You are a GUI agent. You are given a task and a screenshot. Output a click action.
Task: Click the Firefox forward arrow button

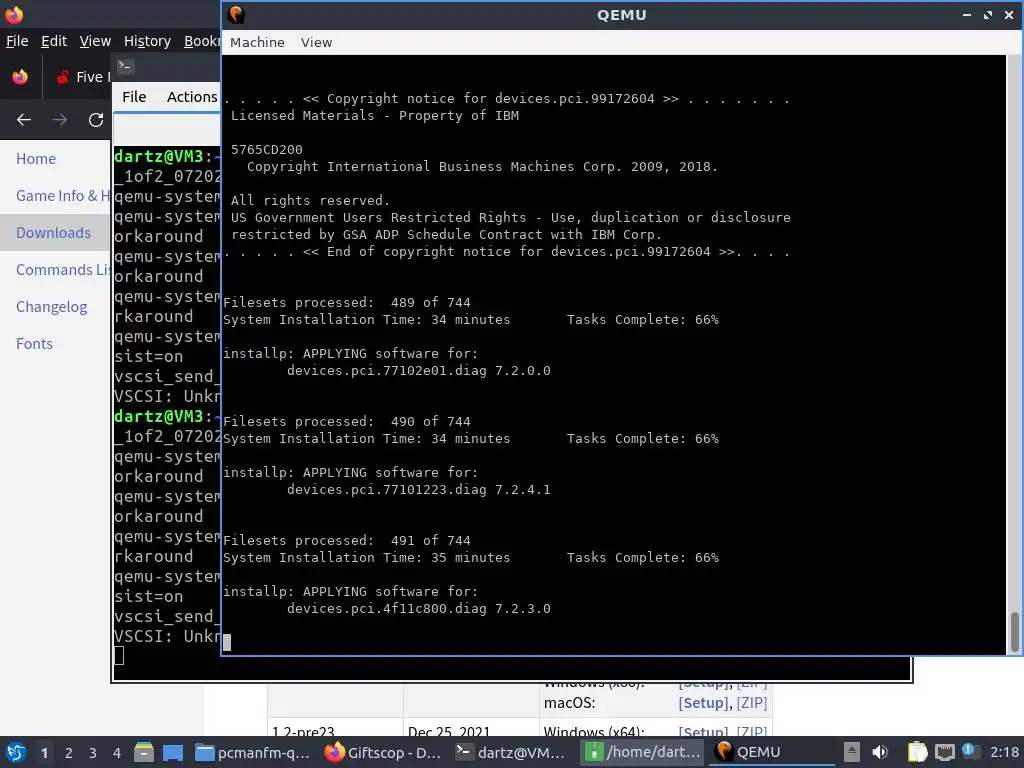pyautogui.click(x=59, y=120)
